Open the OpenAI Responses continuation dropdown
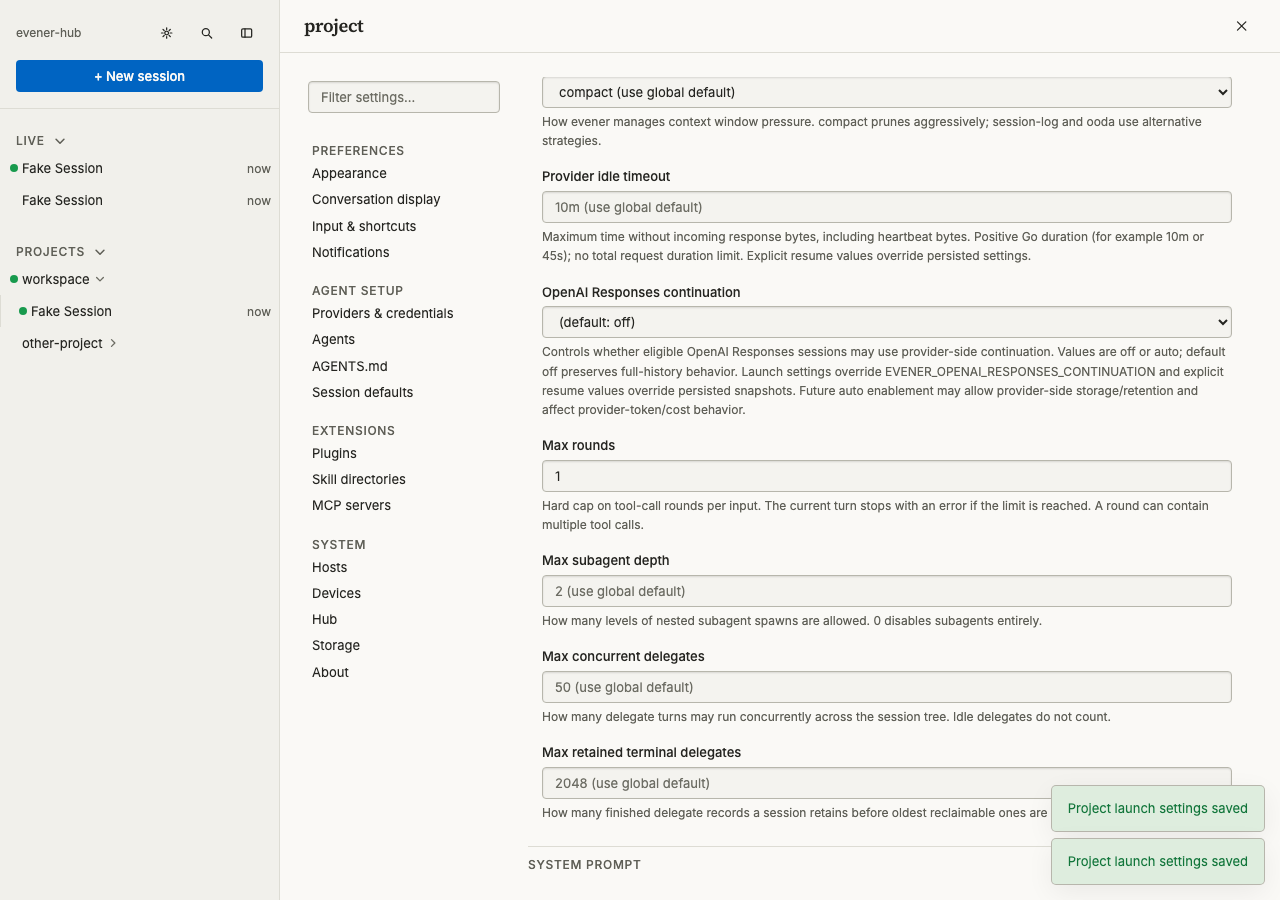 886,322
